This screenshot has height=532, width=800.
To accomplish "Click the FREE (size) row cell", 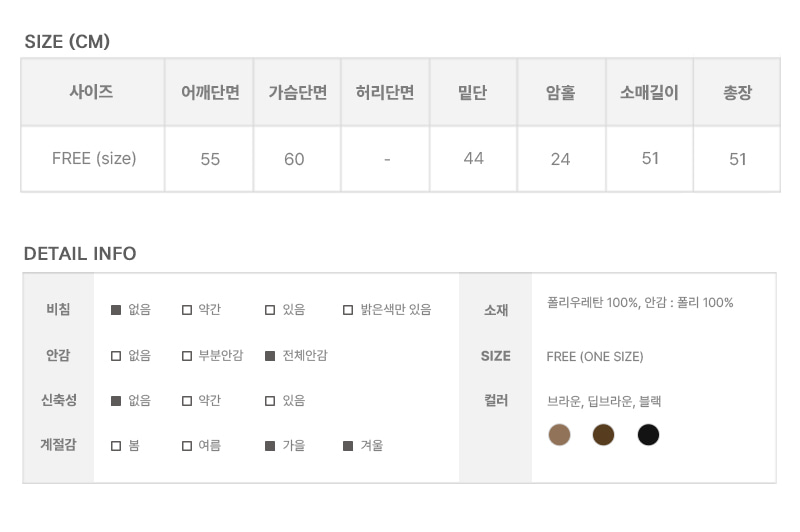I will 93,159.
